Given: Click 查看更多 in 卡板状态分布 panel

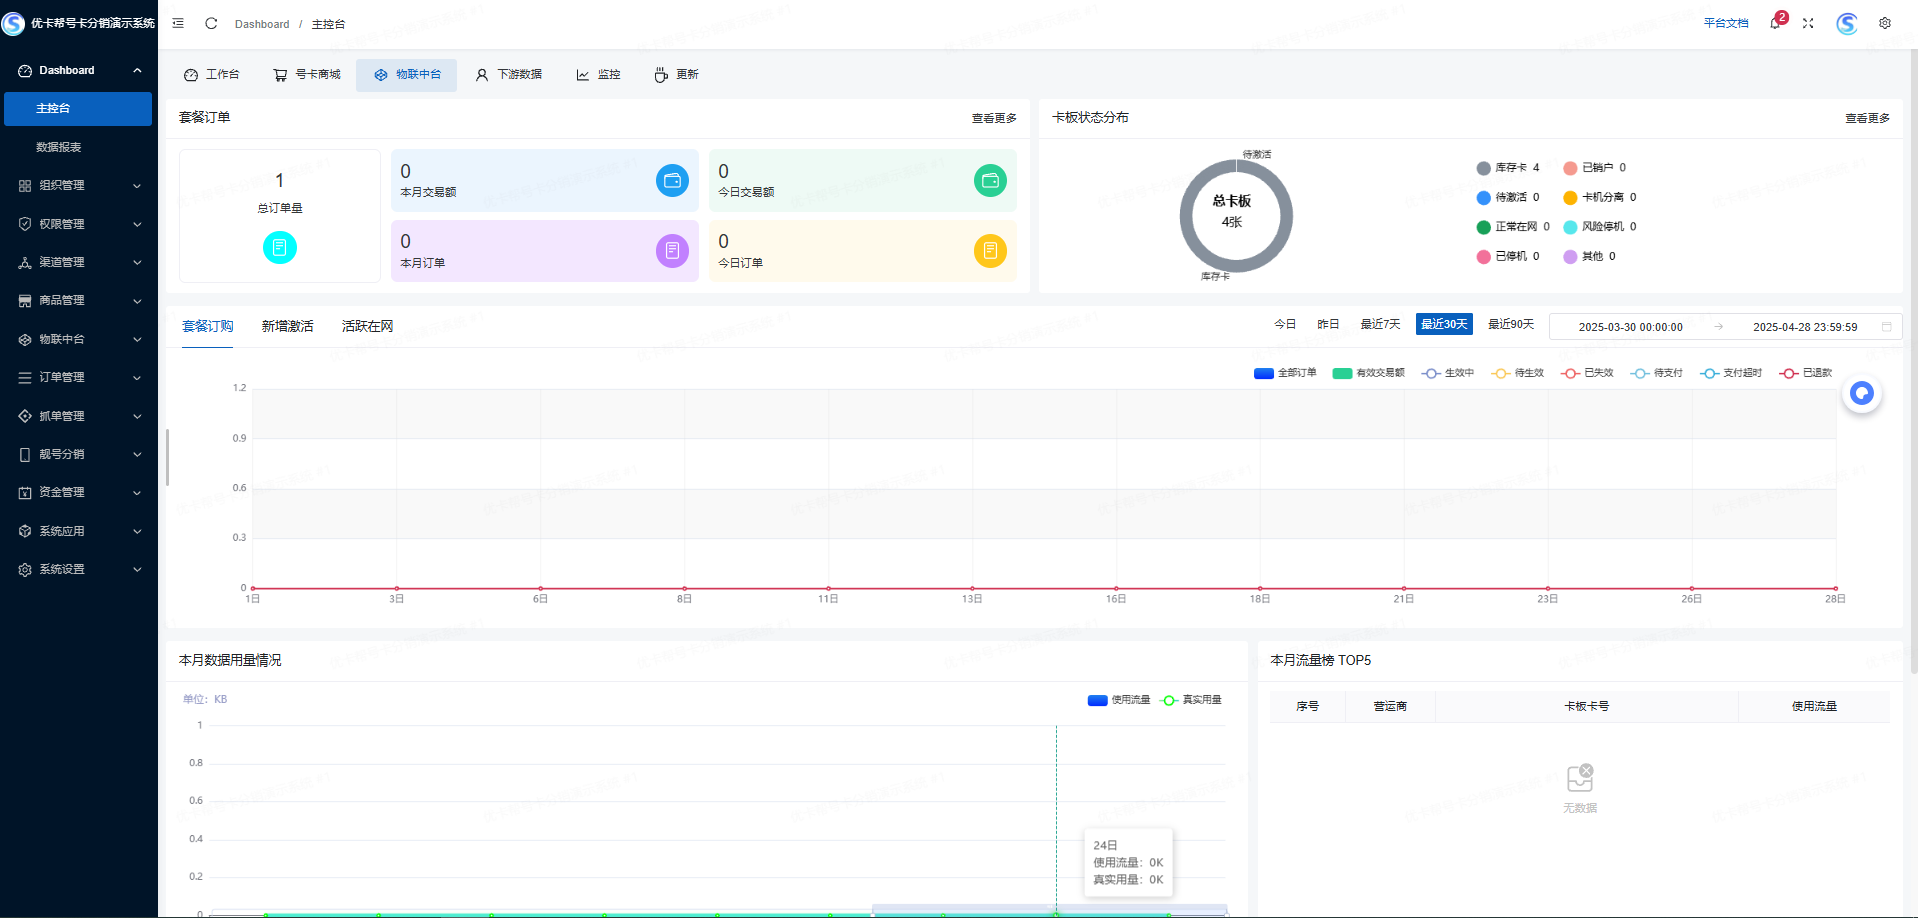Looking at the screenshot, I should (x=1868, y=118).
